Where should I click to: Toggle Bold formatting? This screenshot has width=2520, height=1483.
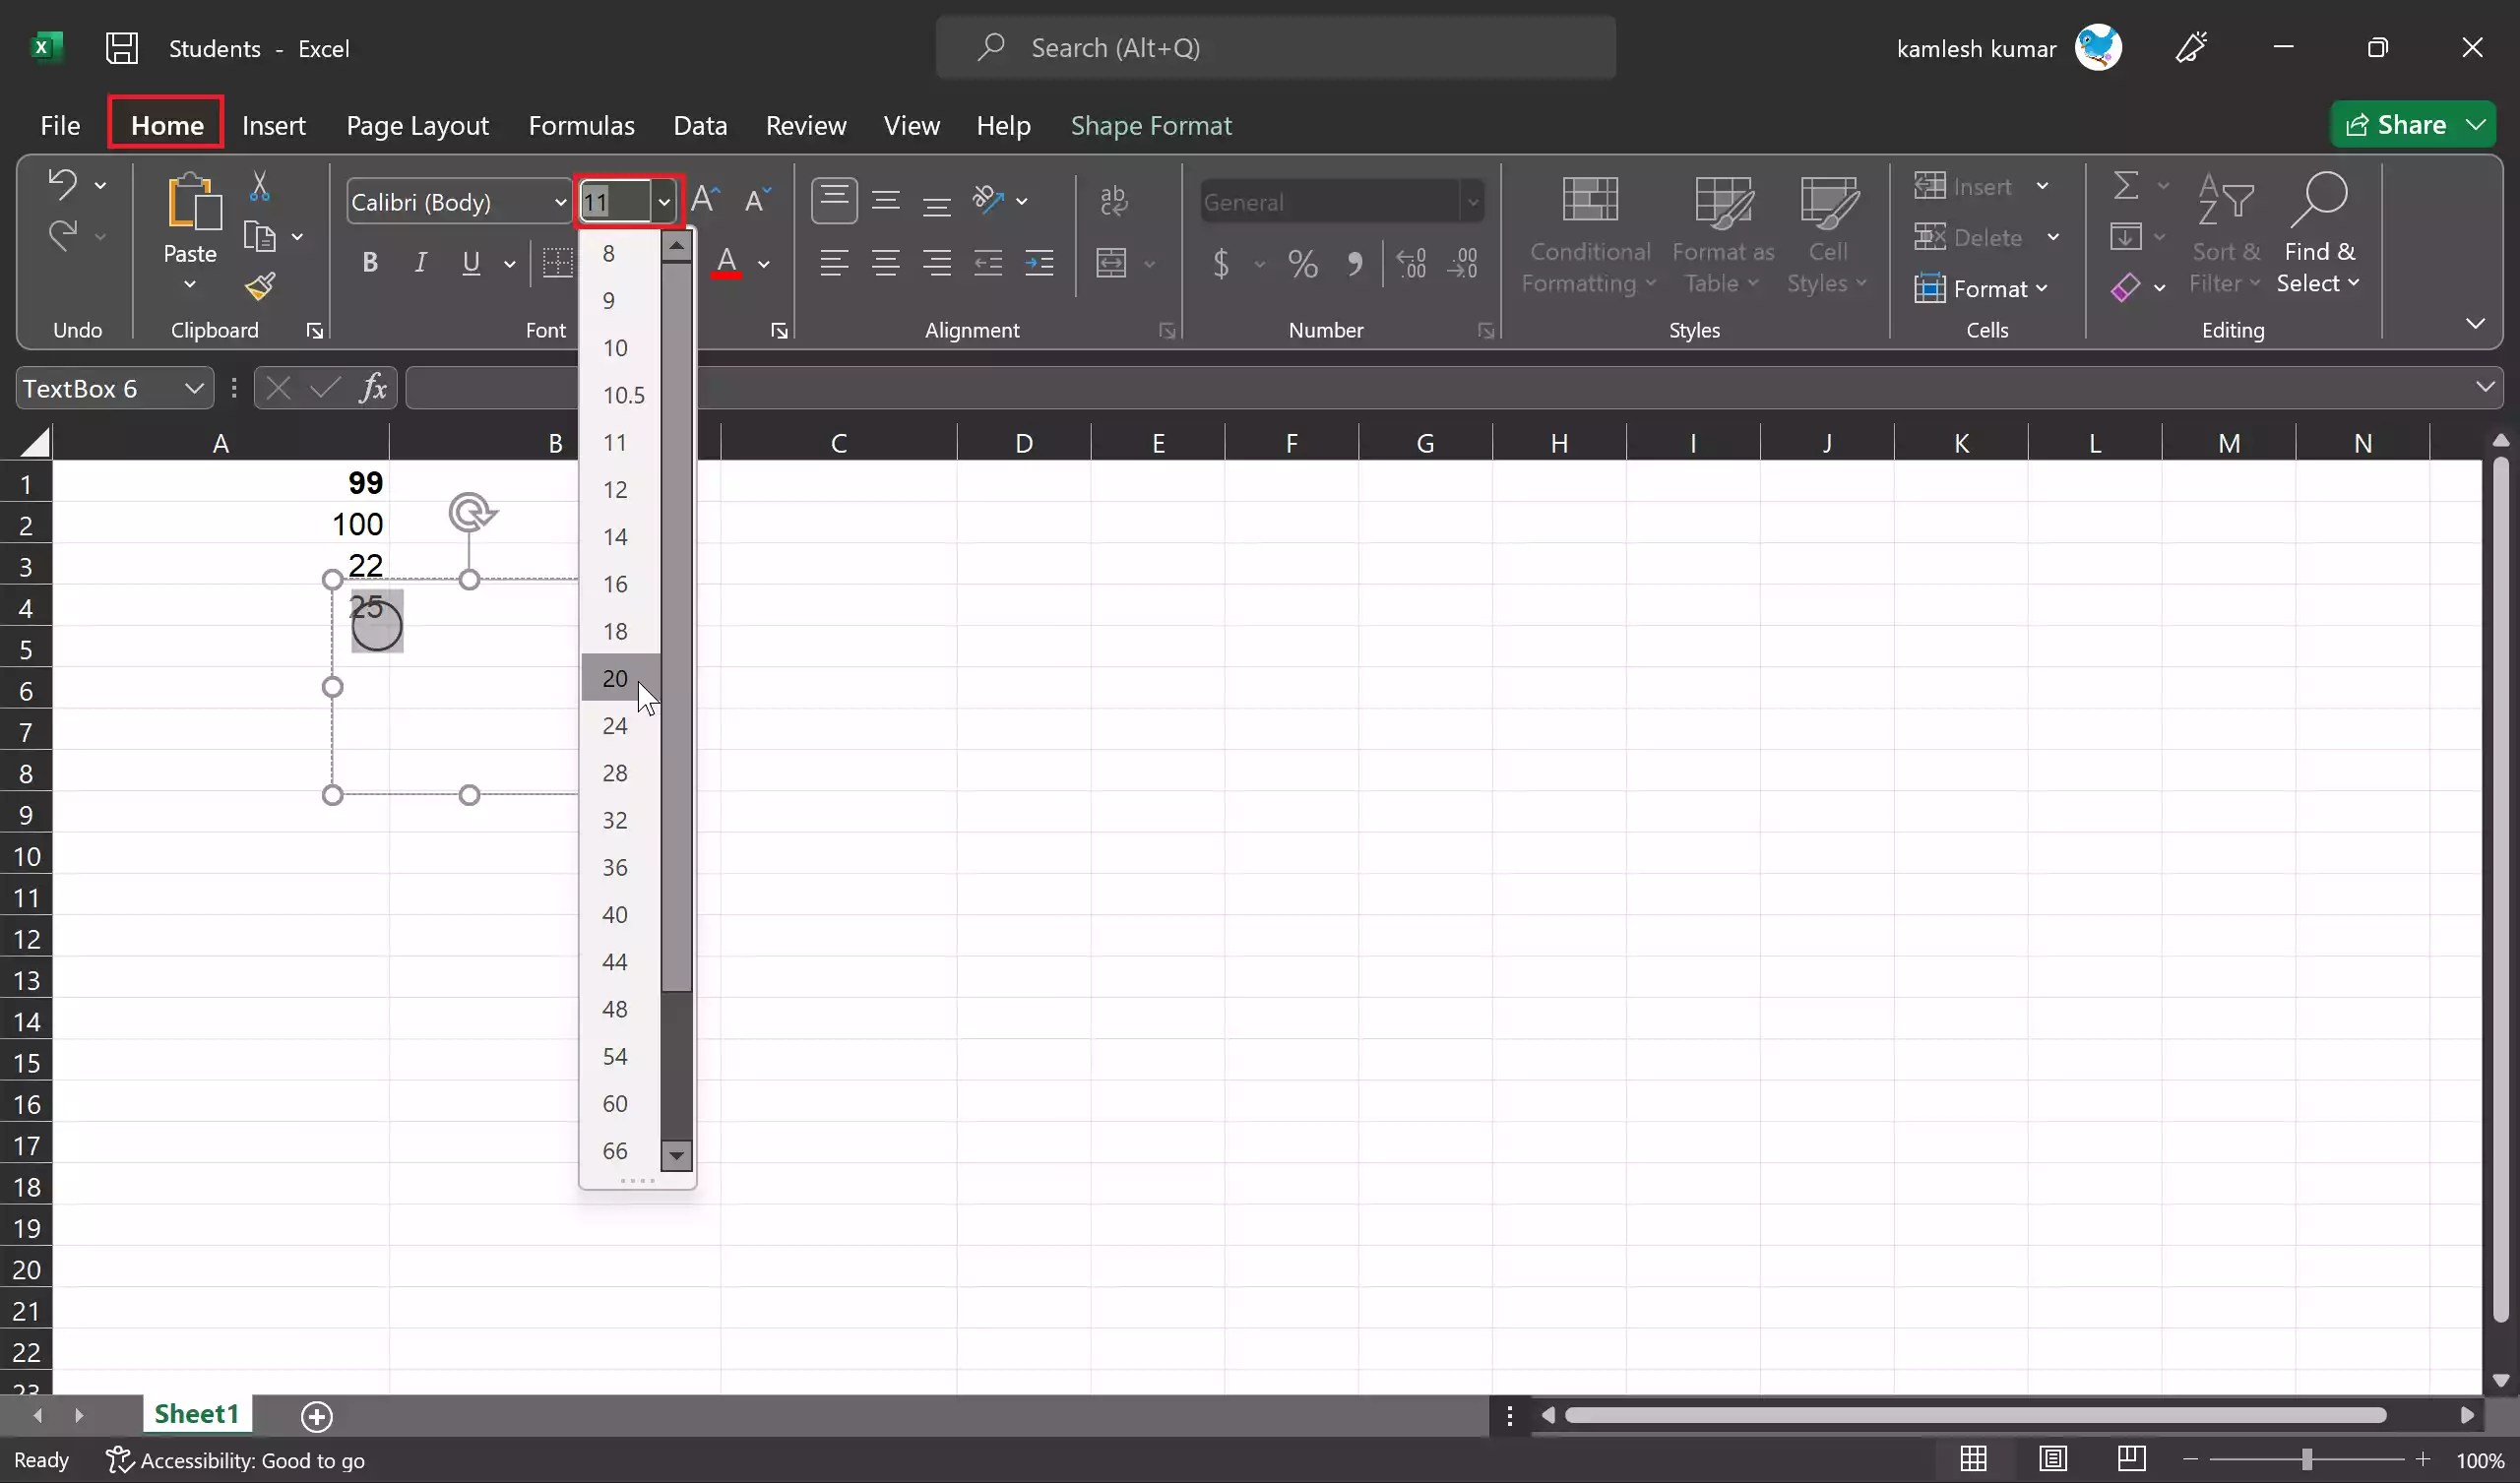[x=369, y=262]
